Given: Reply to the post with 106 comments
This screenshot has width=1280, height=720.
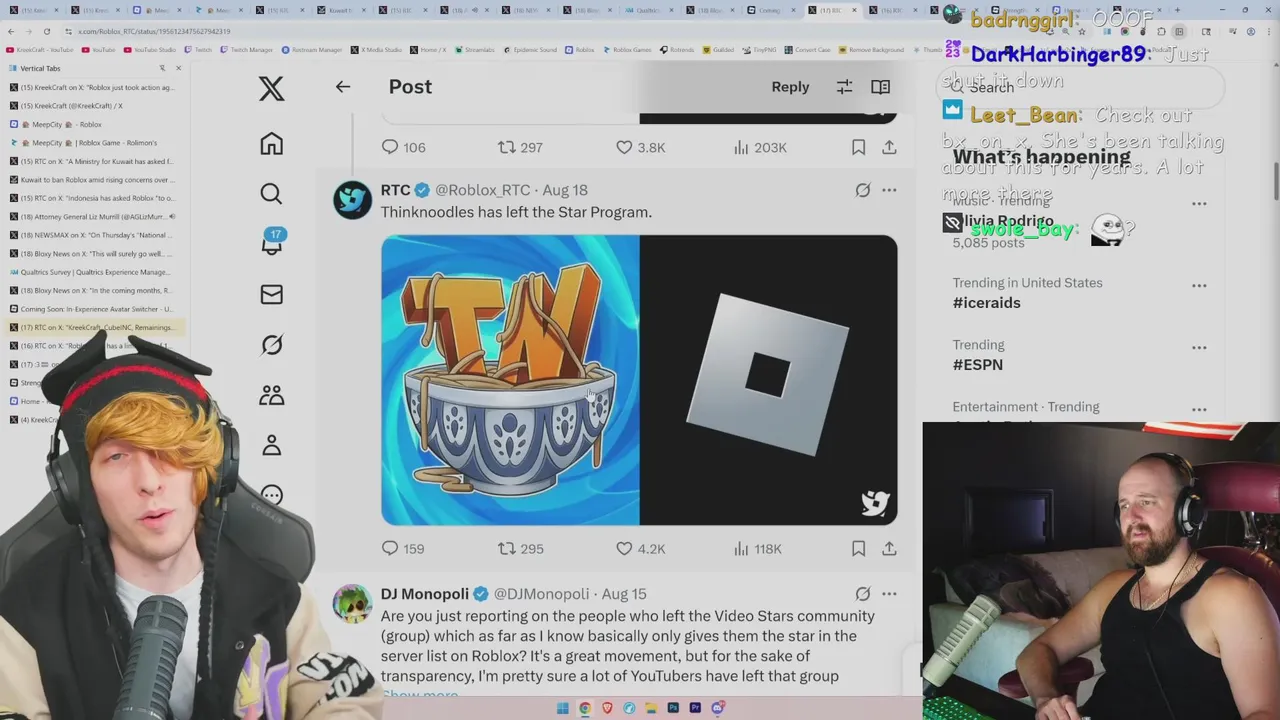Looking at the screenshot, I should pos(403,147).
